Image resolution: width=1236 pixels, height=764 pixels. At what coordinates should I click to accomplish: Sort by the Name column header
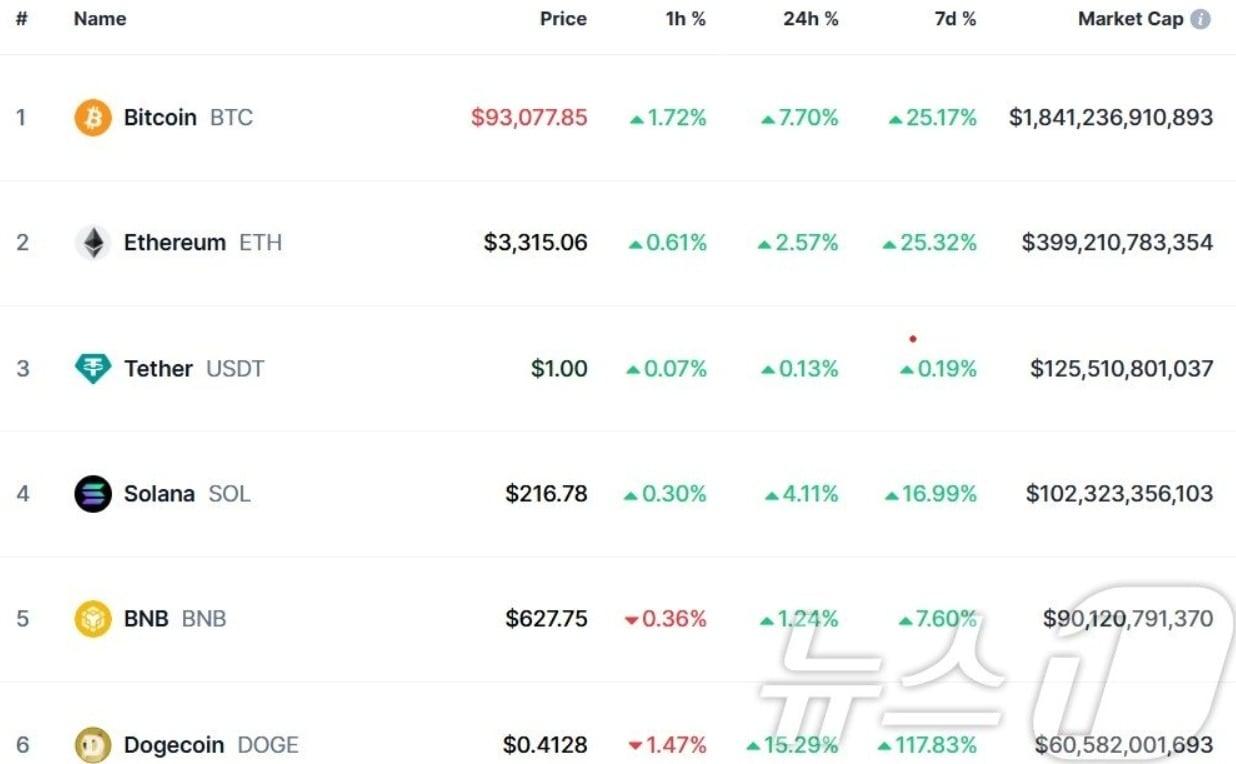pyautogui.click(x=100, y=19)
